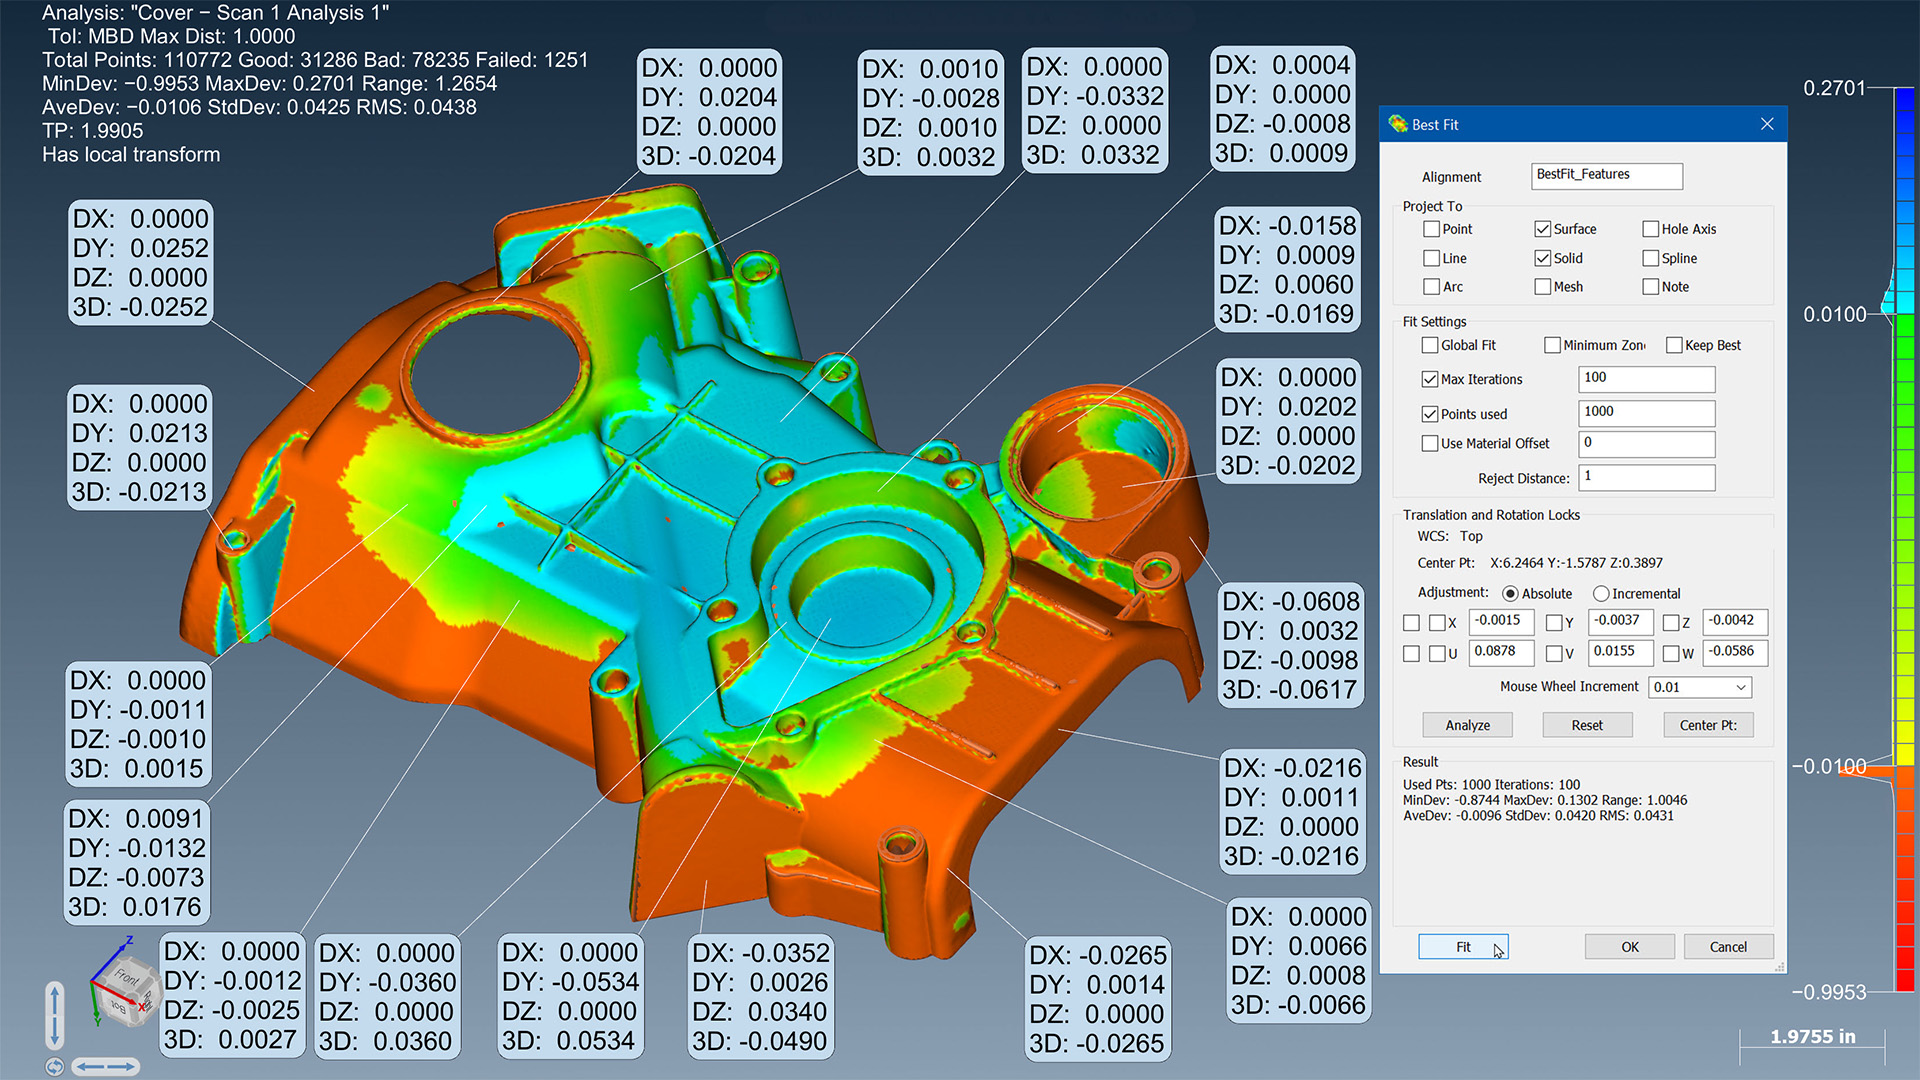Click the deviation callout with 3D: 0.0534
Screen dimensions: 1920x1080
point(570,996)
